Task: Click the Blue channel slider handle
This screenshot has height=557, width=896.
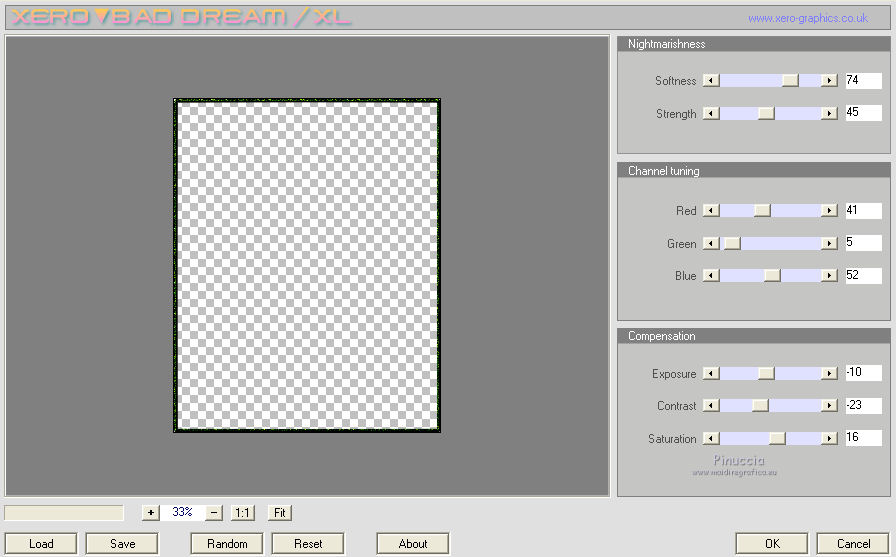Action: [x=773, y=275]
